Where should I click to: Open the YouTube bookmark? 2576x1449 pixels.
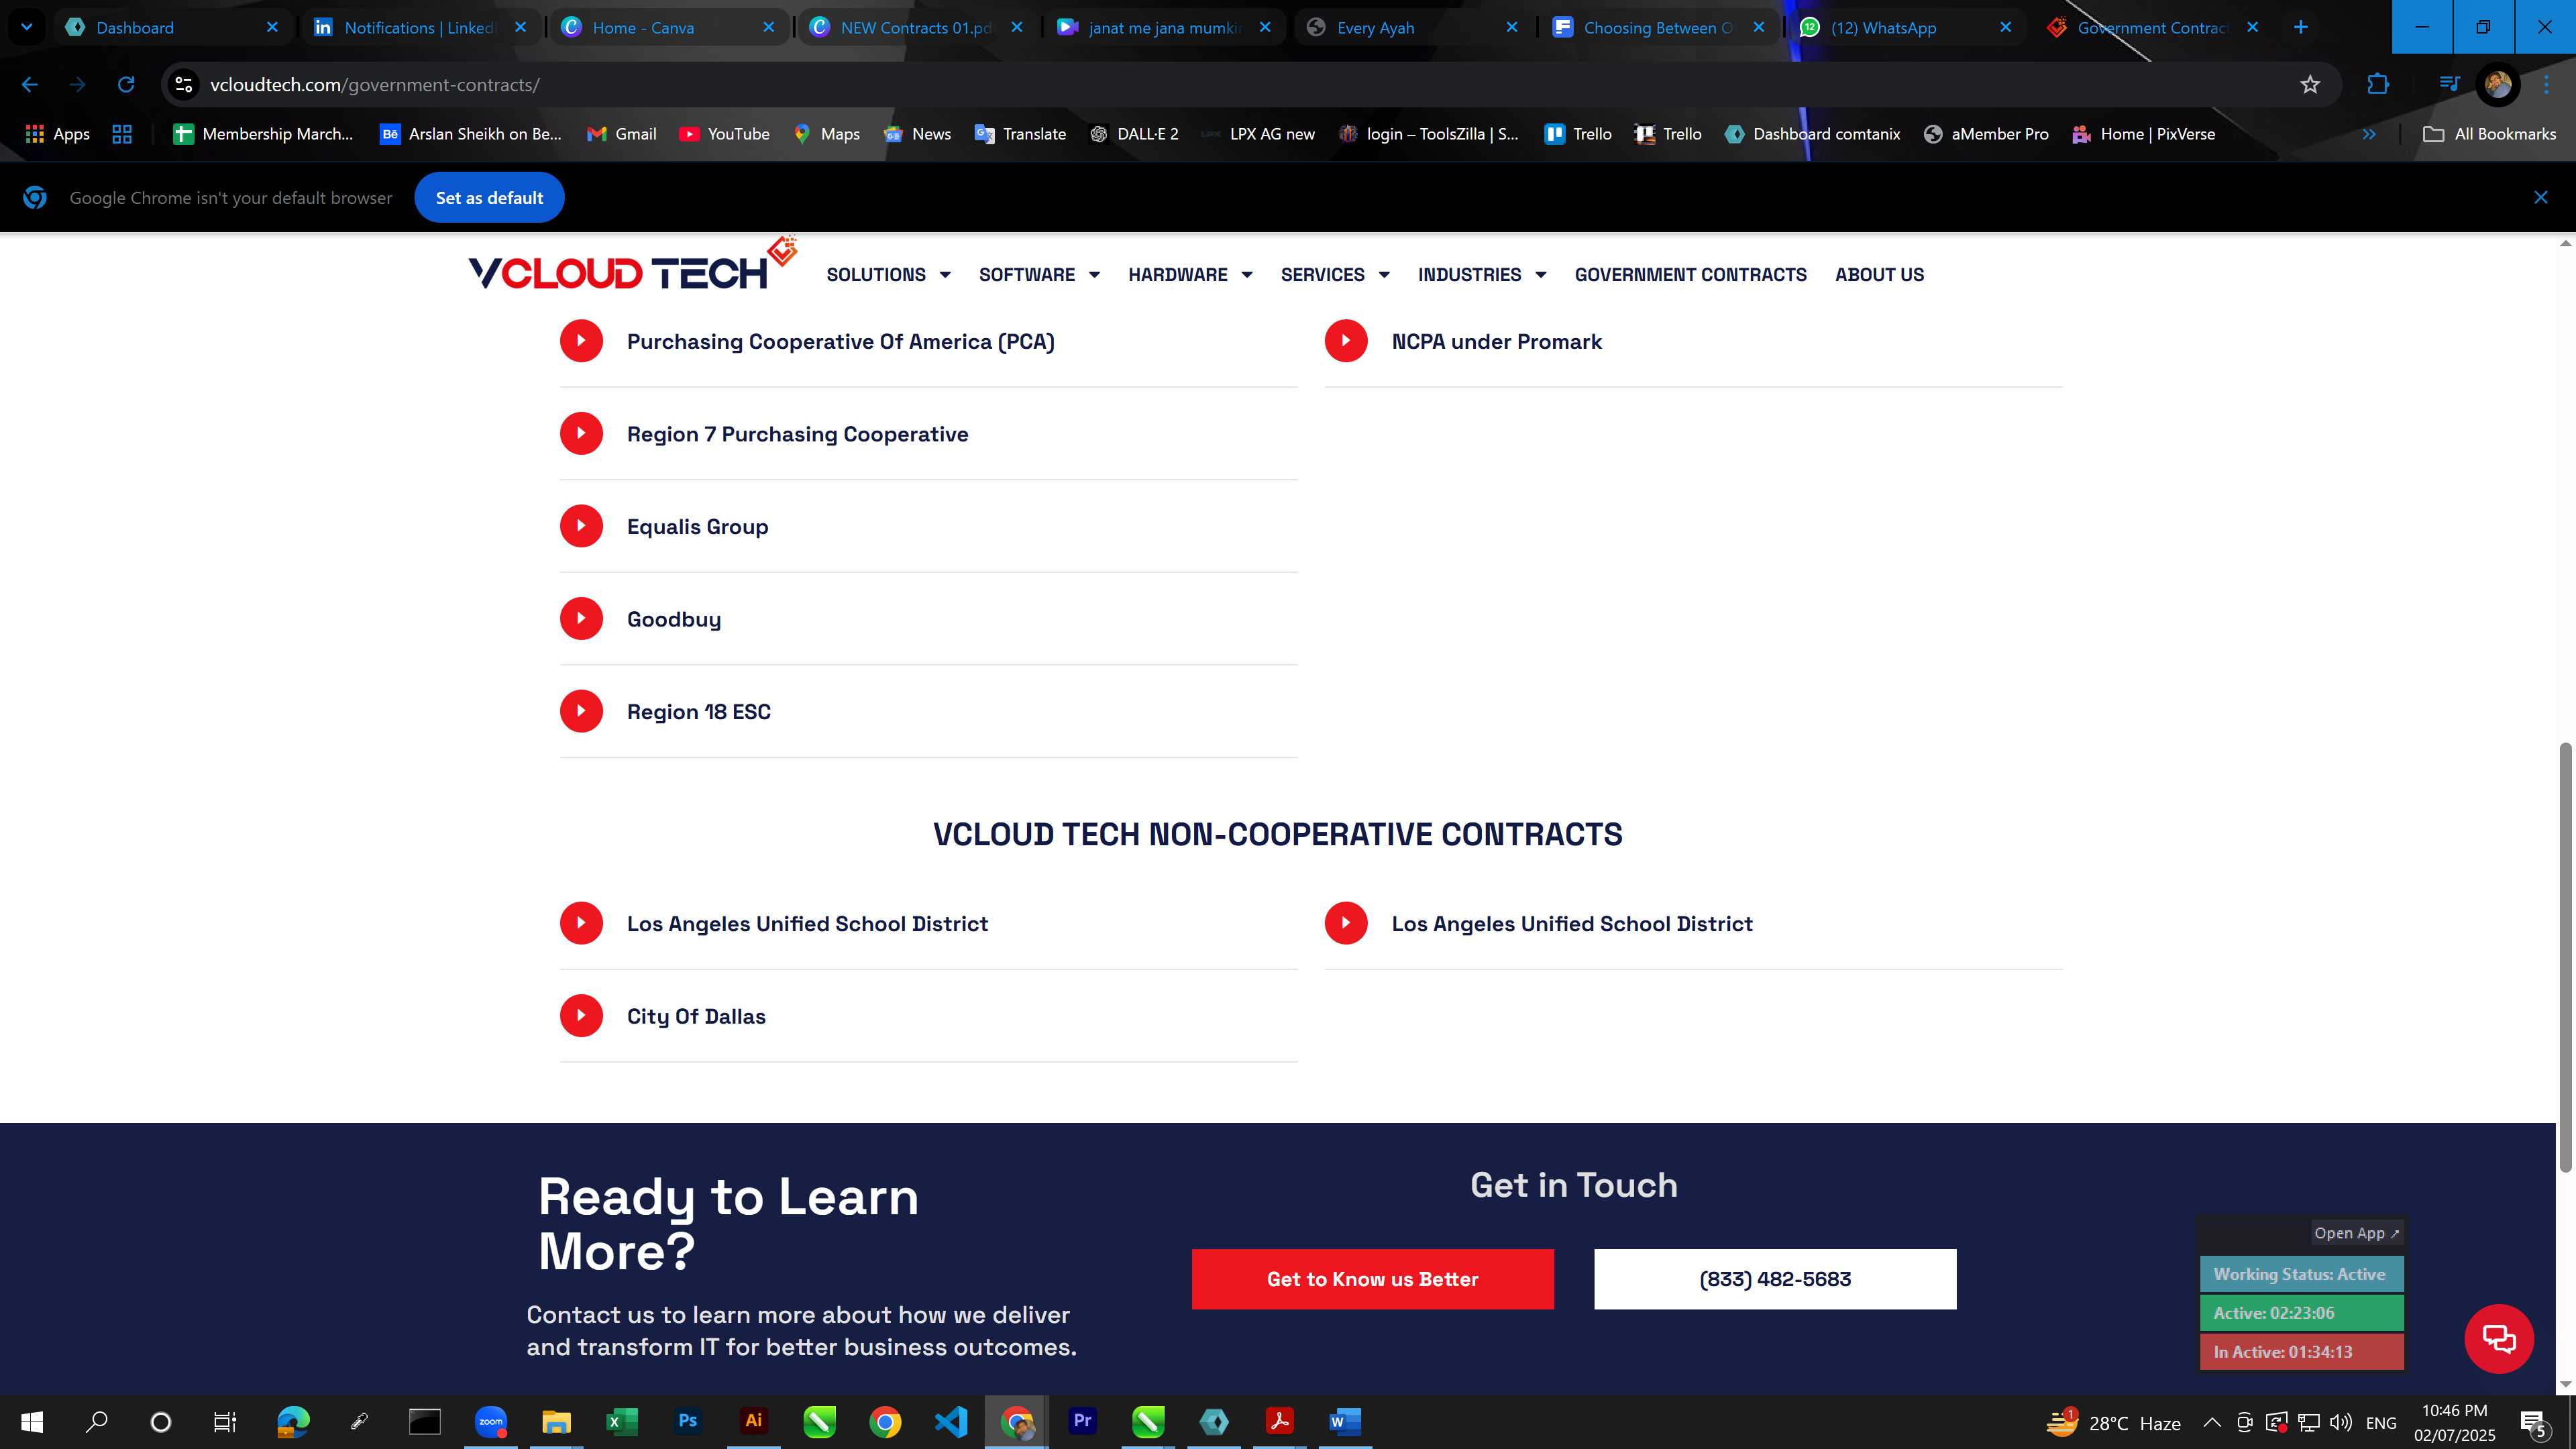click(x=724, y=134)
